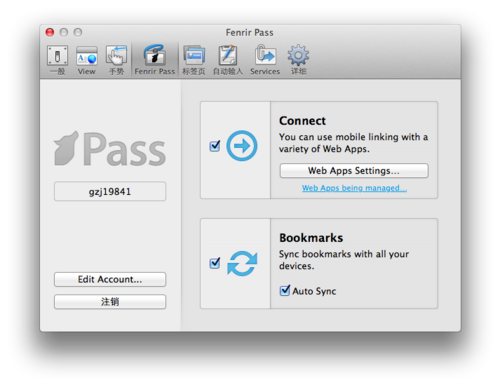Open the 自动输入 (Autofill) preferences pane

pyautogui.click(x=228, y=60)
